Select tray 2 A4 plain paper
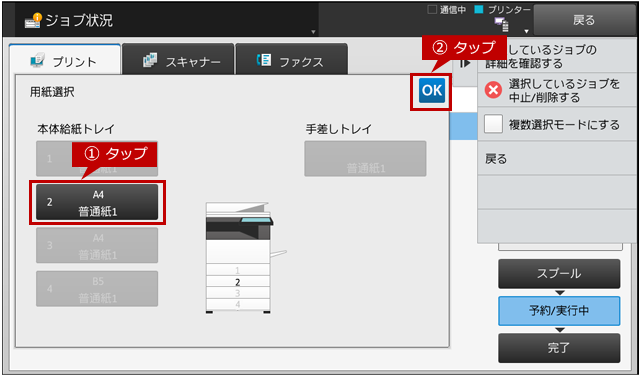The height and width of the screenshot is (376, 640). 97,202
